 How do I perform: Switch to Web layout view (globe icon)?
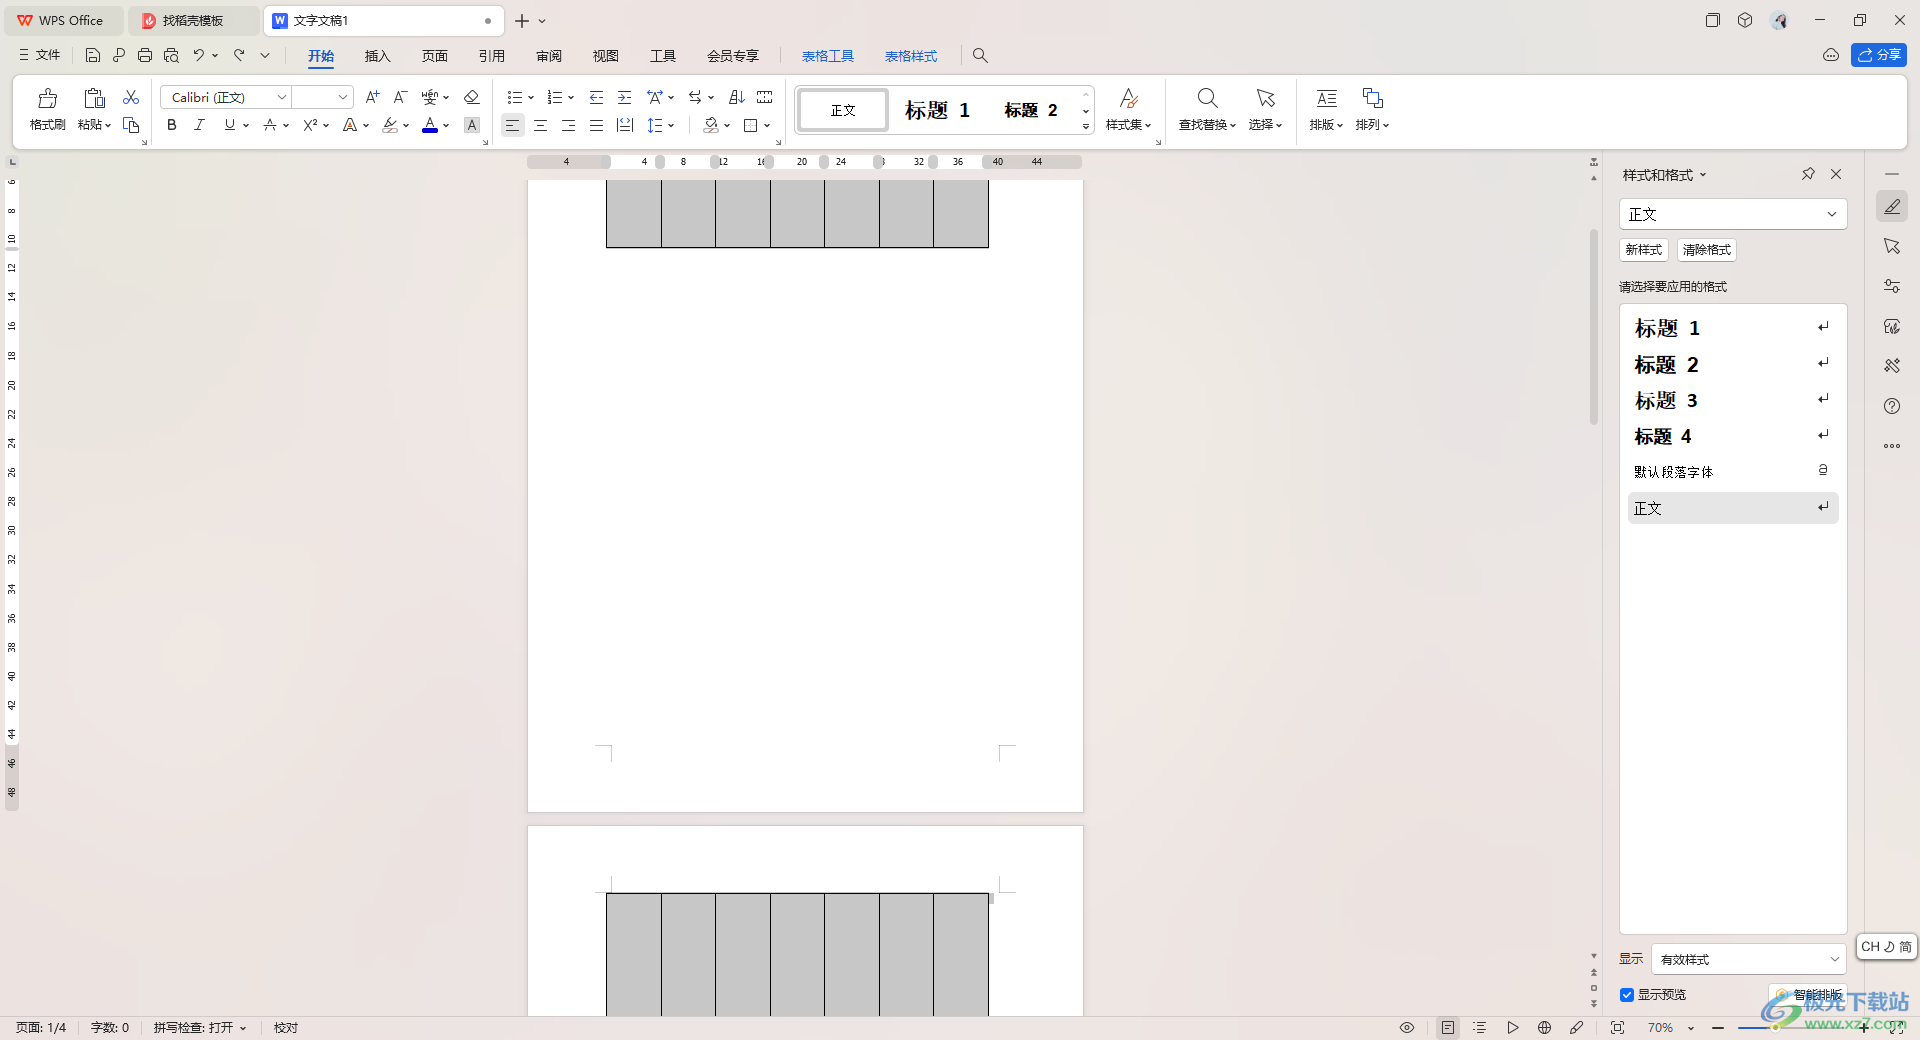[1545, 1027]
